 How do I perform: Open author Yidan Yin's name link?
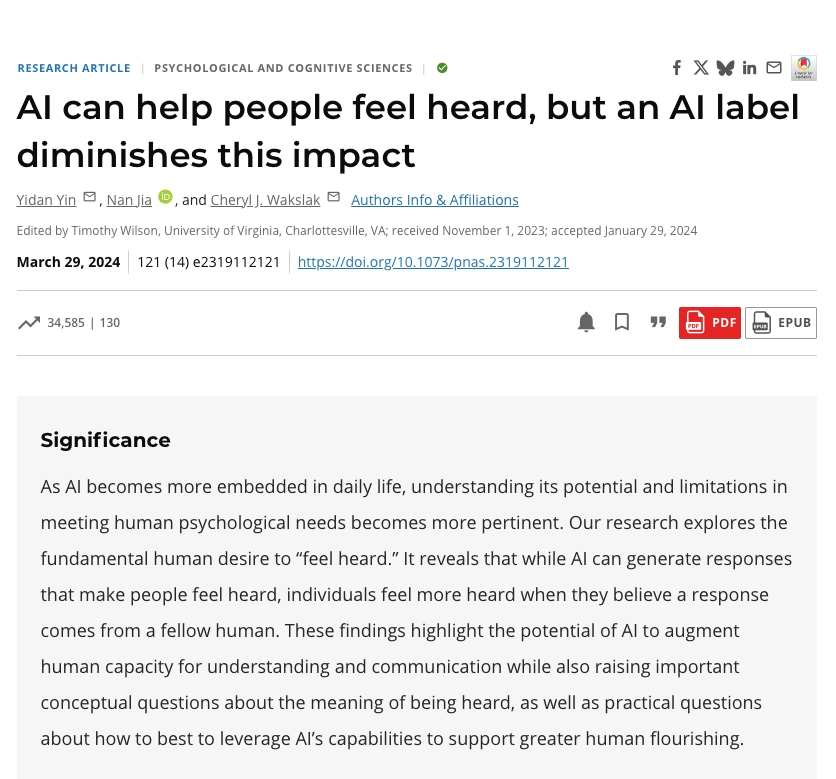[46, 200]
